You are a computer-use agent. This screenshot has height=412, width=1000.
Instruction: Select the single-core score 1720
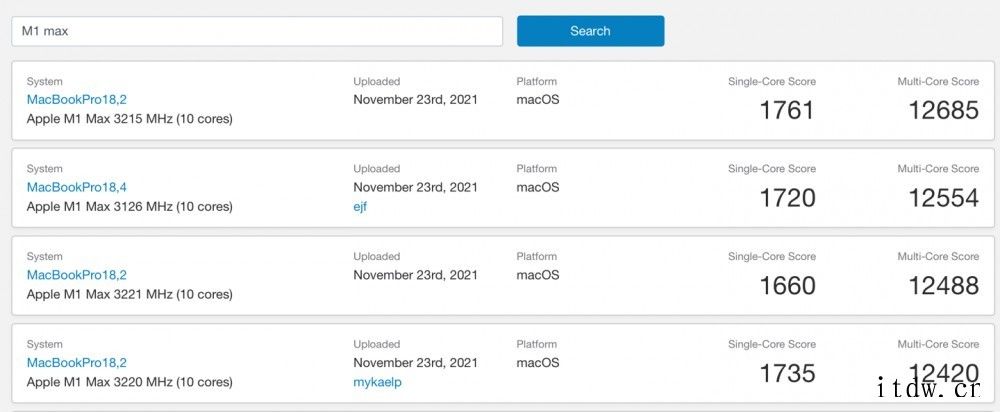coord(787,198)
